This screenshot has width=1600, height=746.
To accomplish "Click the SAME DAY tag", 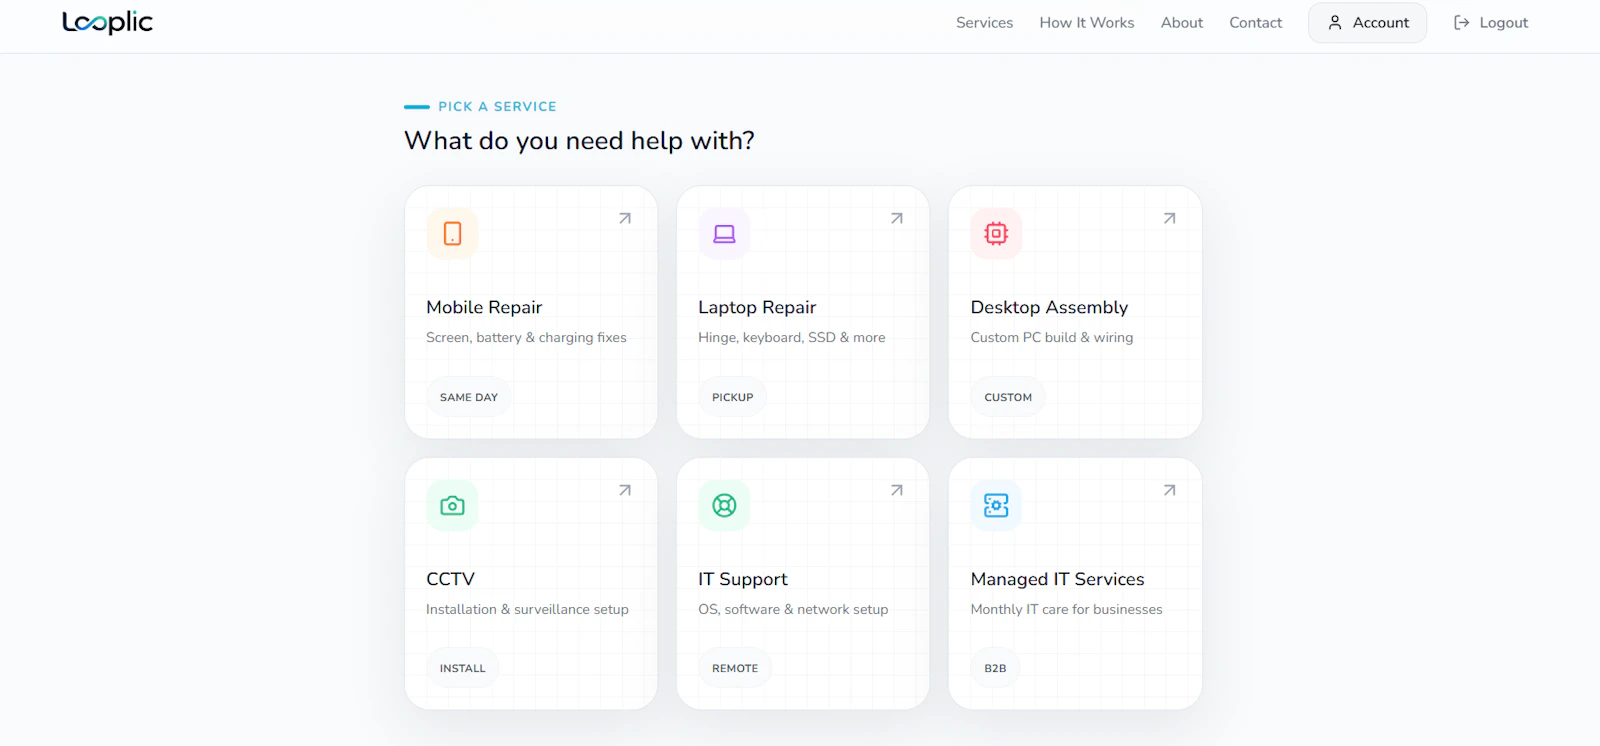I will [469, 397].
